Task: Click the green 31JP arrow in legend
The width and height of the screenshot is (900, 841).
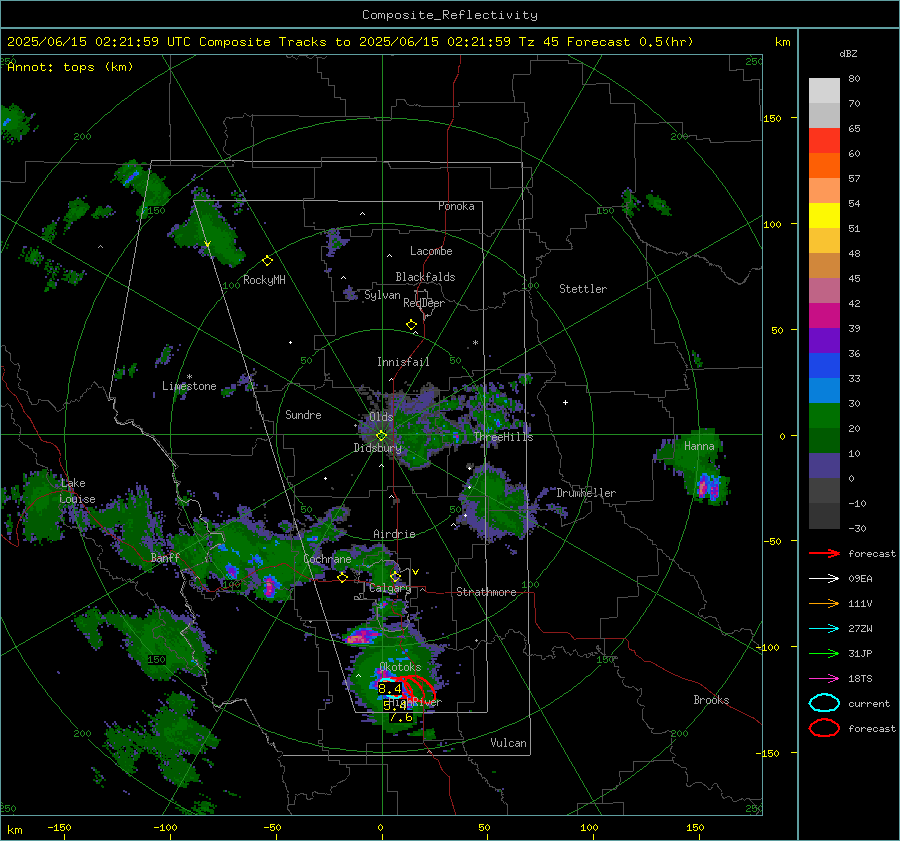Action: 824,653
